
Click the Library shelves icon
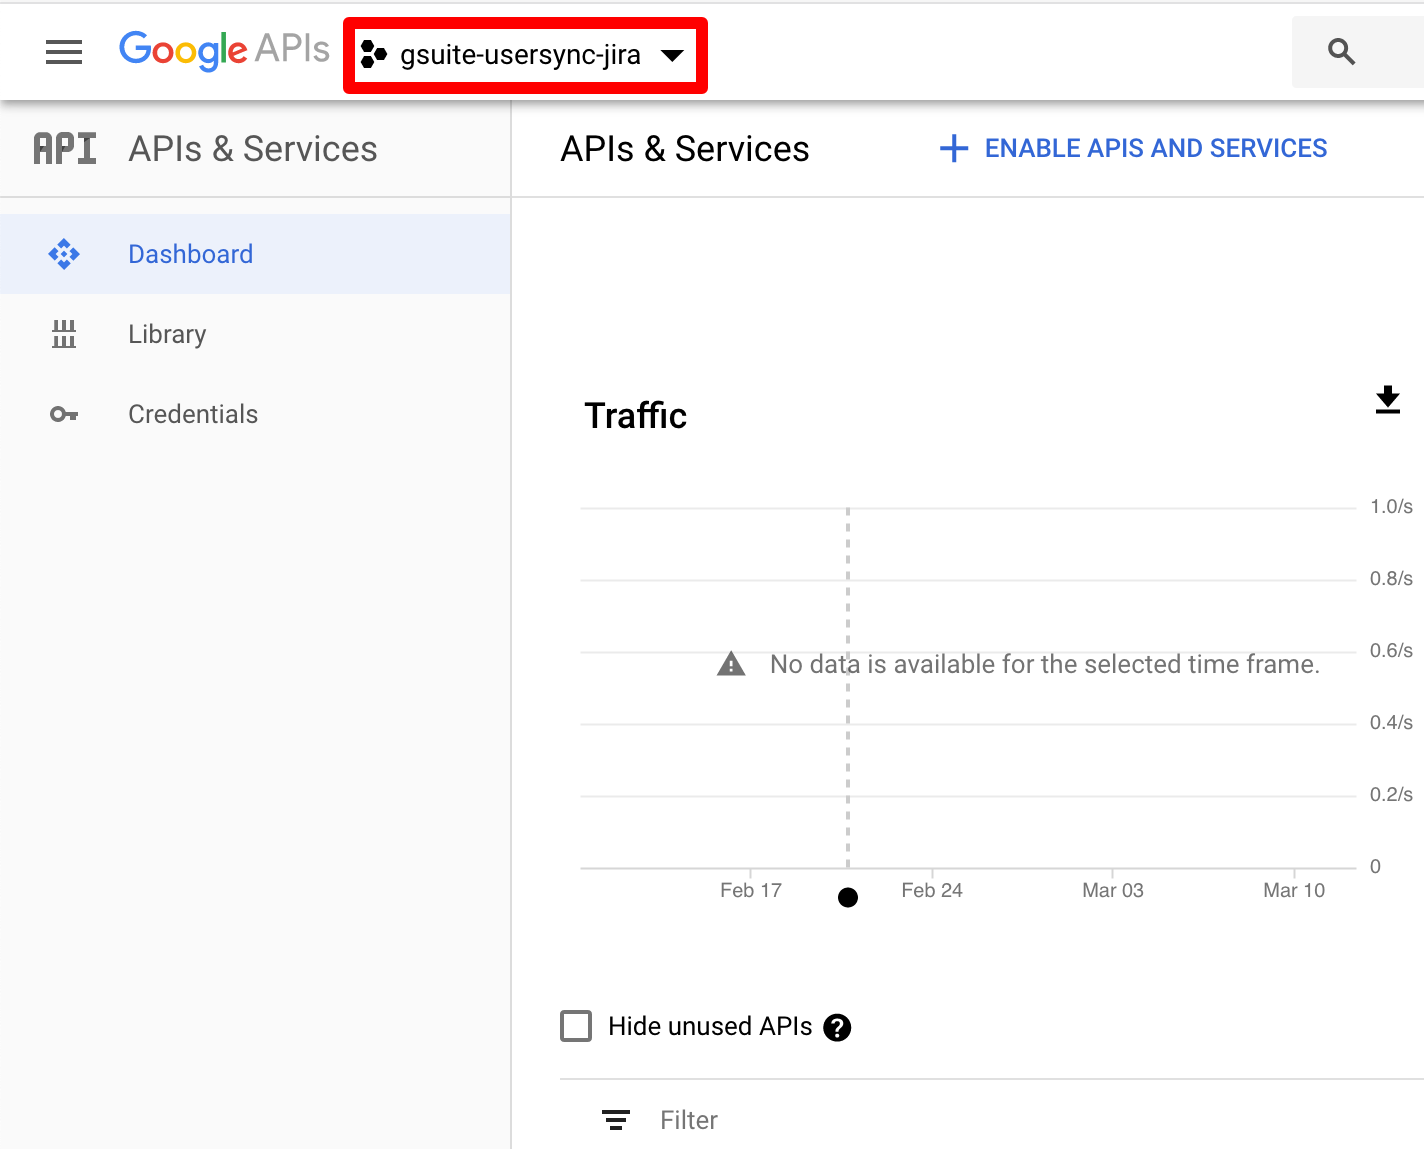64,334
